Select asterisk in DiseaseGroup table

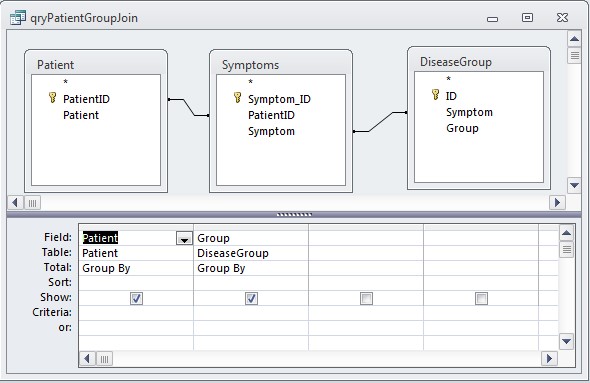[449, 79]
